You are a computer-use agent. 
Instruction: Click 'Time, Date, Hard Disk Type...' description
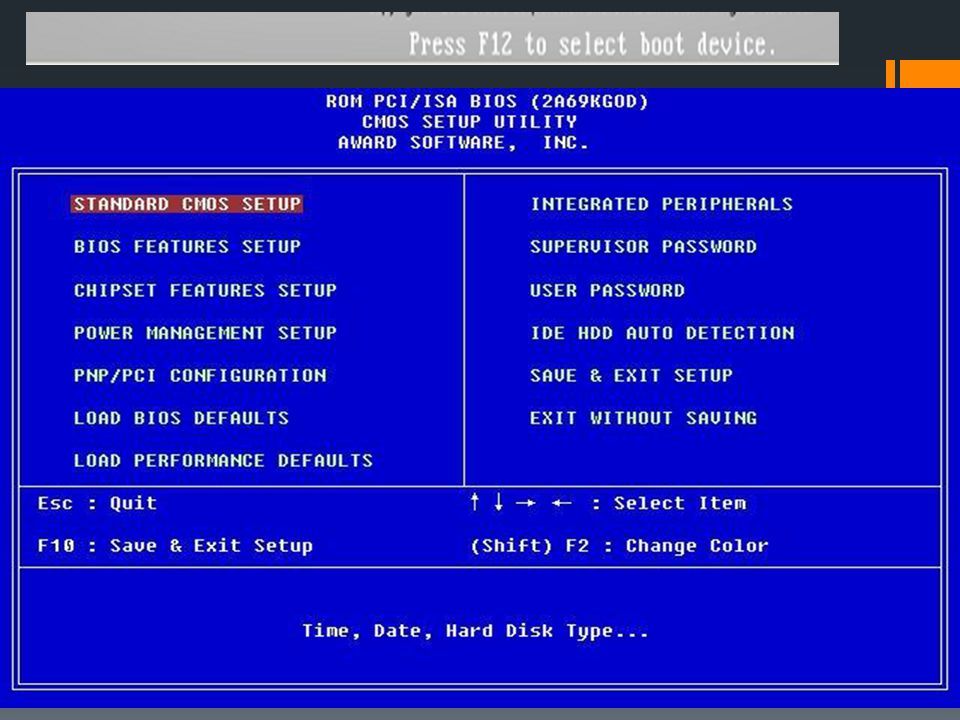(475, 631)
